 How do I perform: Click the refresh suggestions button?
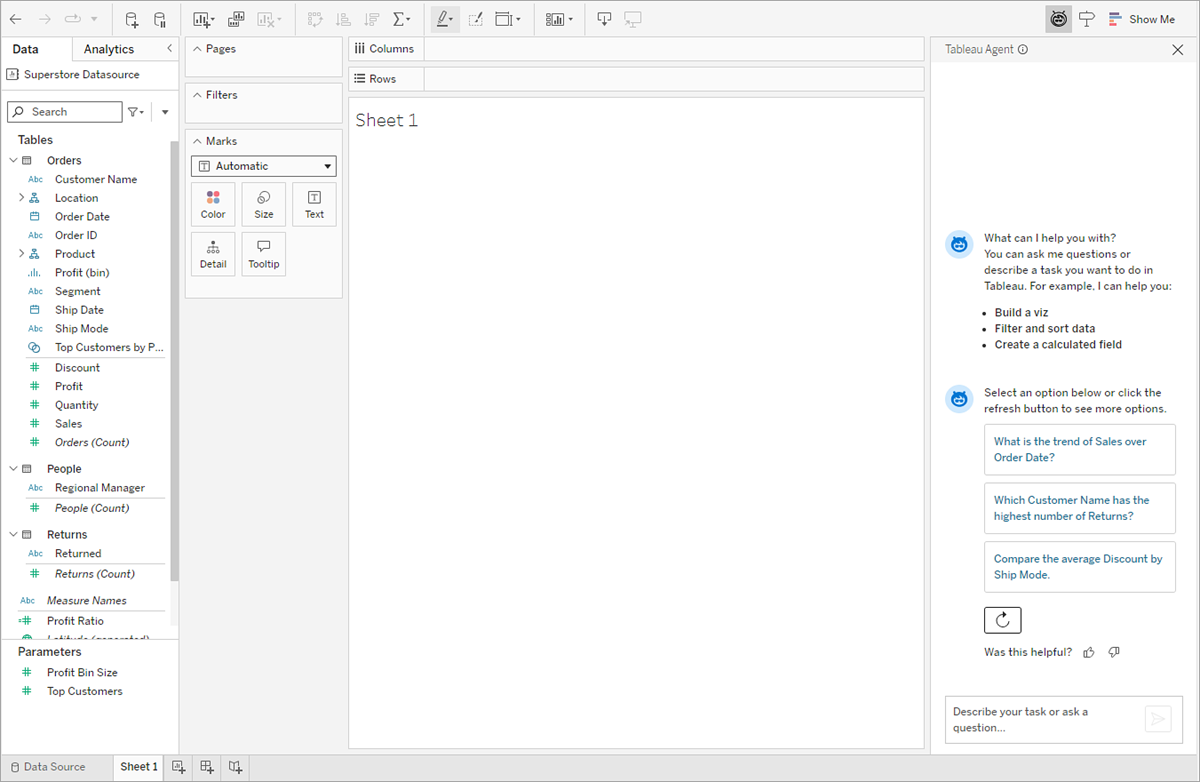pyautogui.click(x=1002, y=620)
